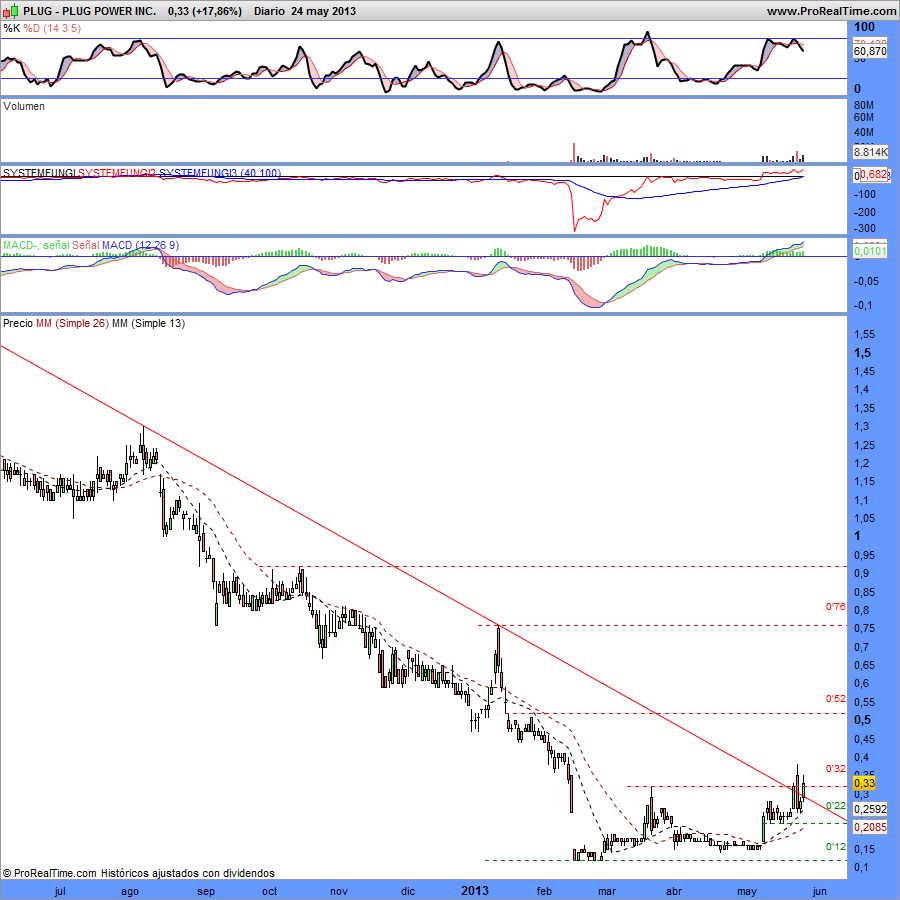Select the MACD (12 26 9) label
Image resolution: width=900 pixels, height=900 pixels.
(141, 245)
